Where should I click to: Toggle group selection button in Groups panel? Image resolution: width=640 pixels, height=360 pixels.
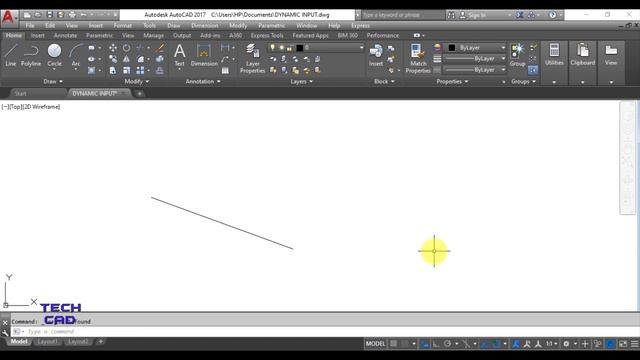click(533, 70)
